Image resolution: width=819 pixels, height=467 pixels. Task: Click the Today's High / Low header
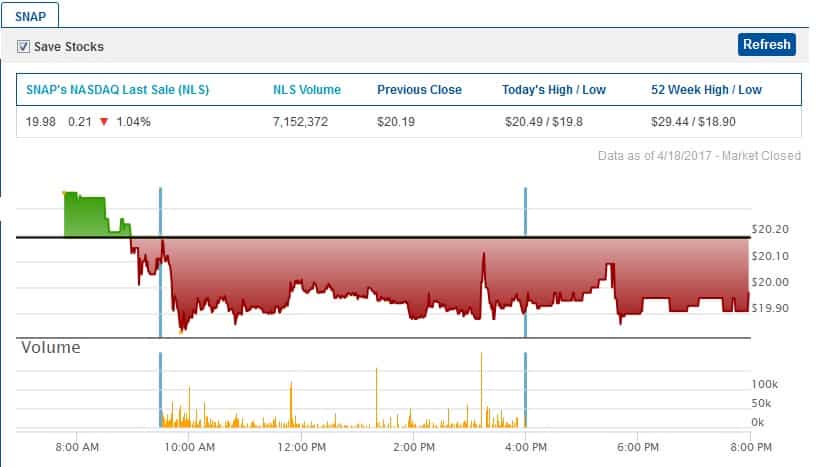point(554,90)
